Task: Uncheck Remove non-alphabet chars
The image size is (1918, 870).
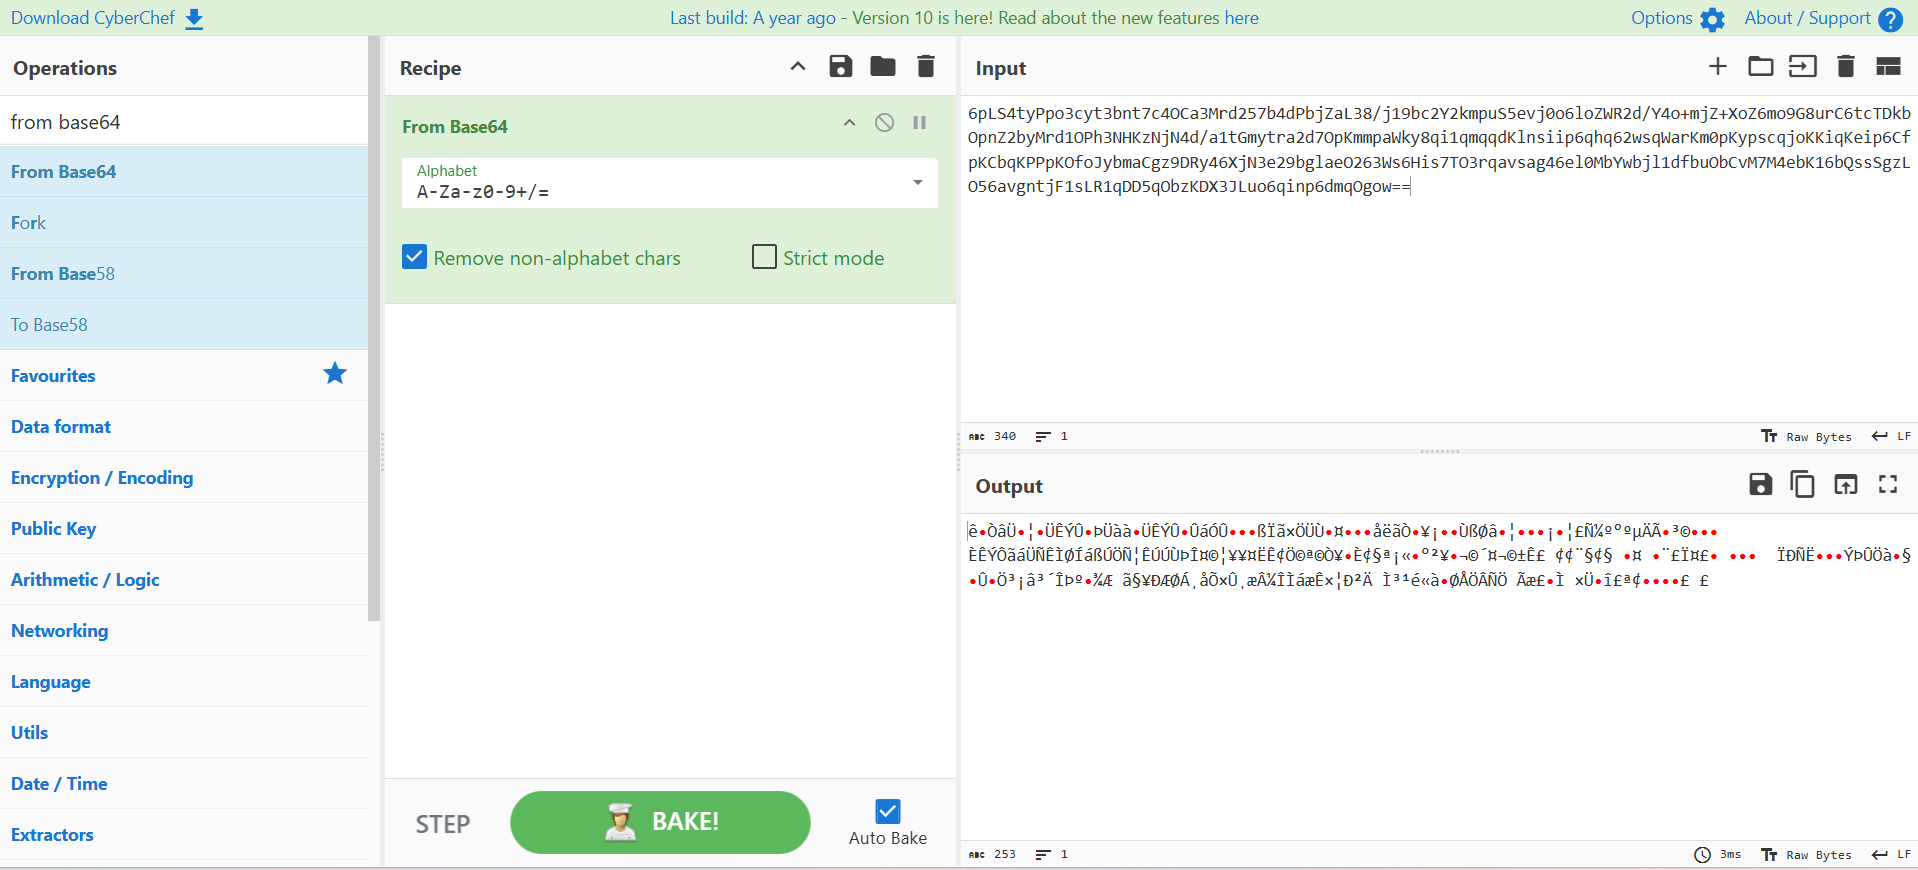Action: pos(415,258)
